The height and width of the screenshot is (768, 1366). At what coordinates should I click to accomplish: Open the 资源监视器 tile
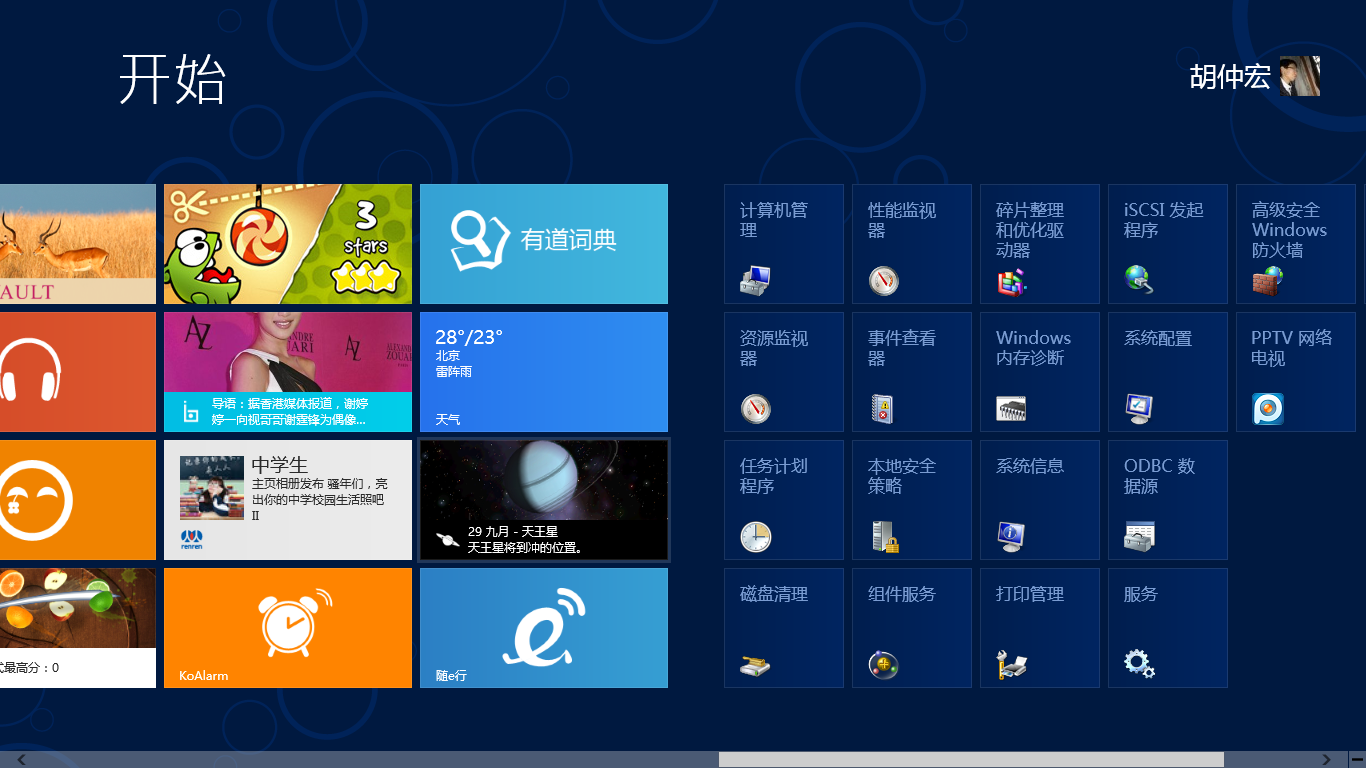[784, 372]
